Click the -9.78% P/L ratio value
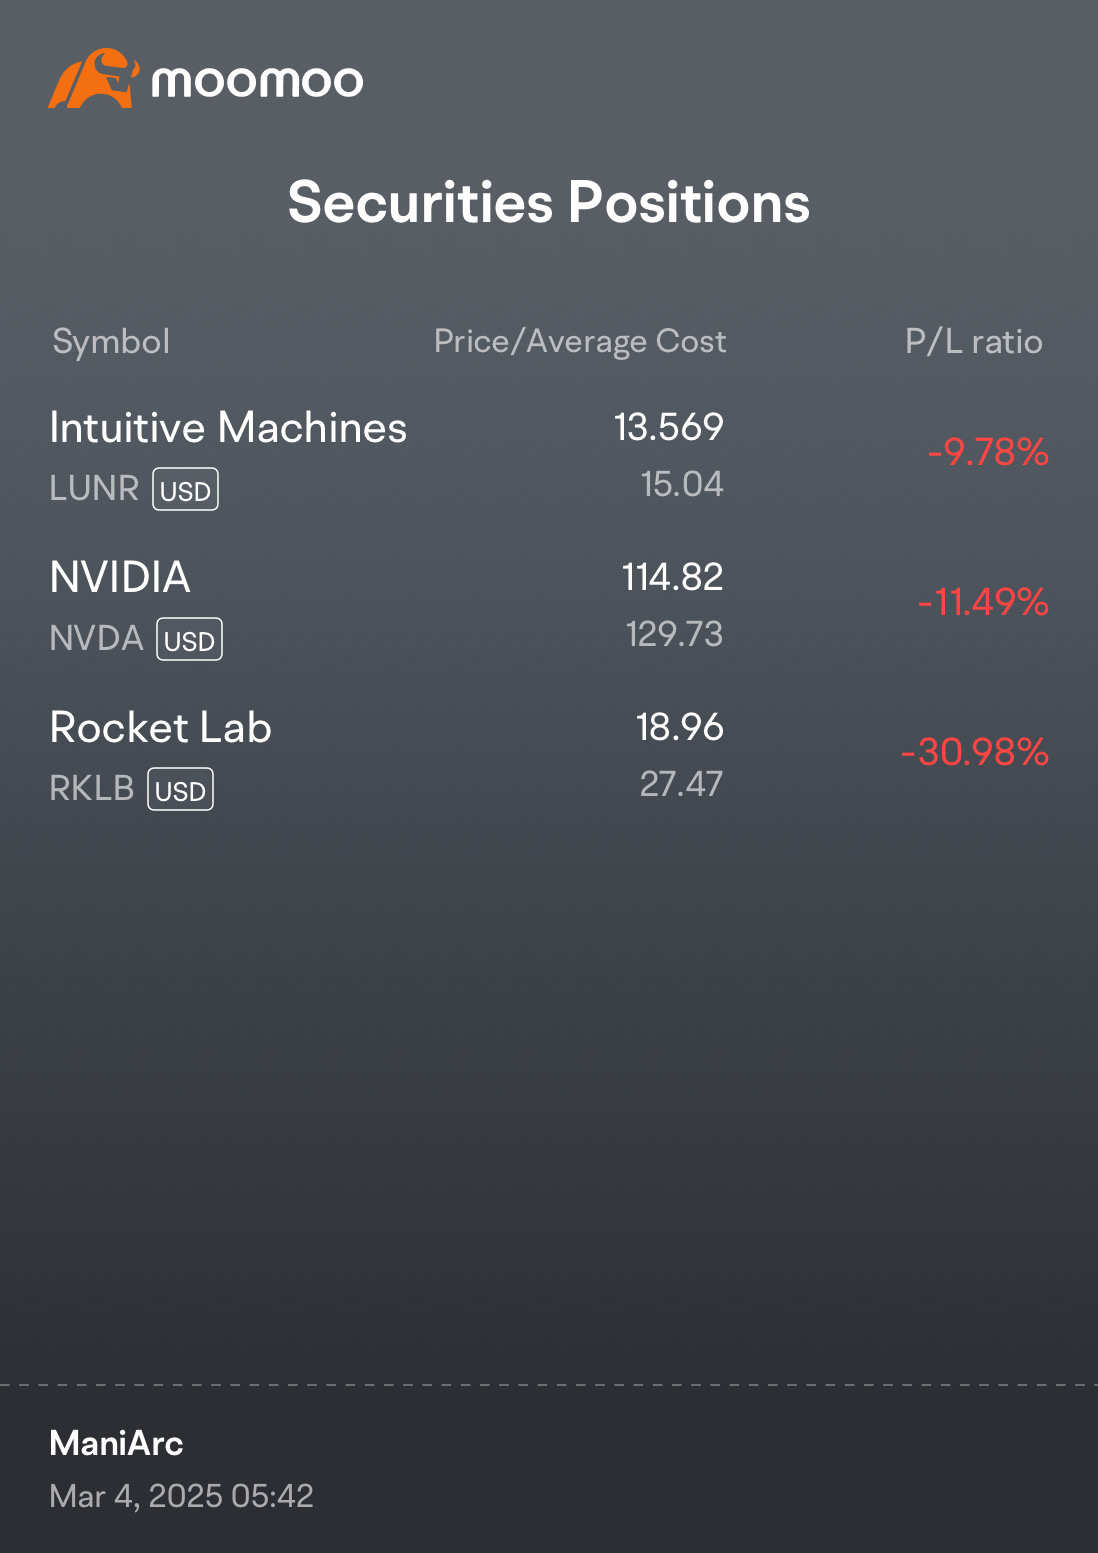Image resolution: width=1098 pixels, height=1553 pixels. (x=988, y=452)
